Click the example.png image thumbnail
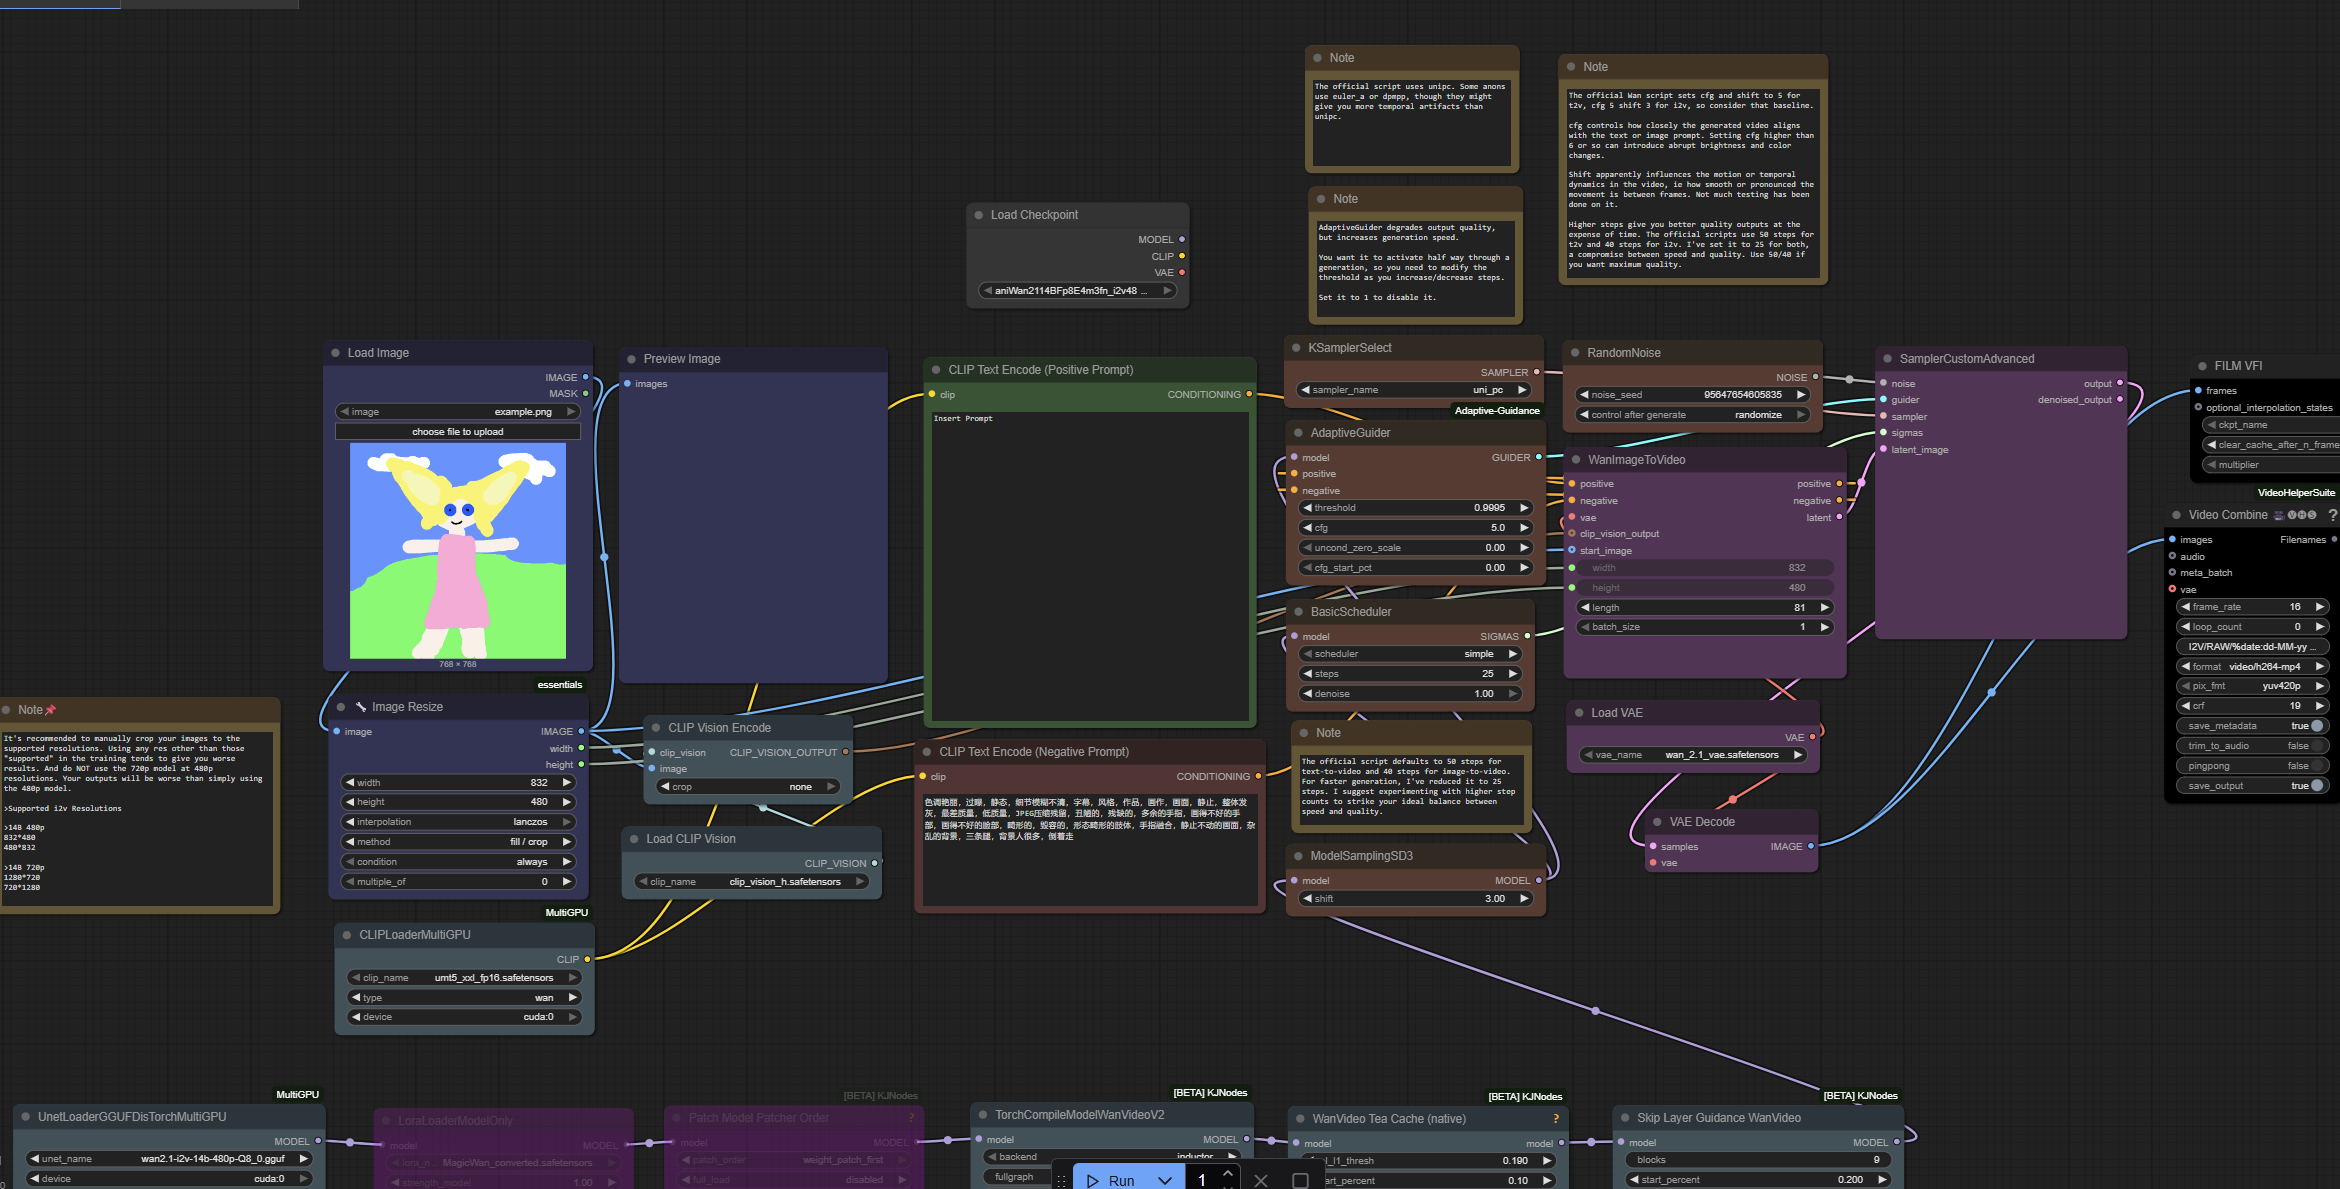The width and height of the screenshot is (2340, 1189). (458, 551)
